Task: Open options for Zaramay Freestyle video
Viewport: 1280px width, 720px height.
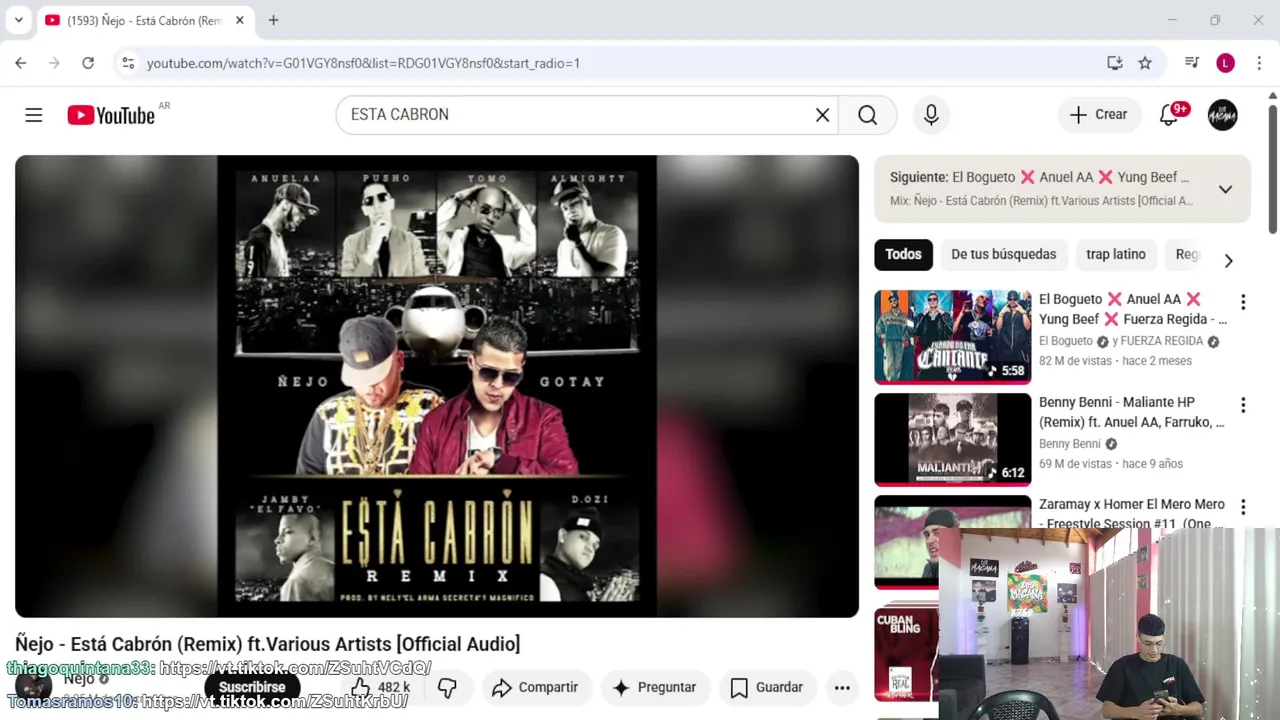Action: point(1243,507)
